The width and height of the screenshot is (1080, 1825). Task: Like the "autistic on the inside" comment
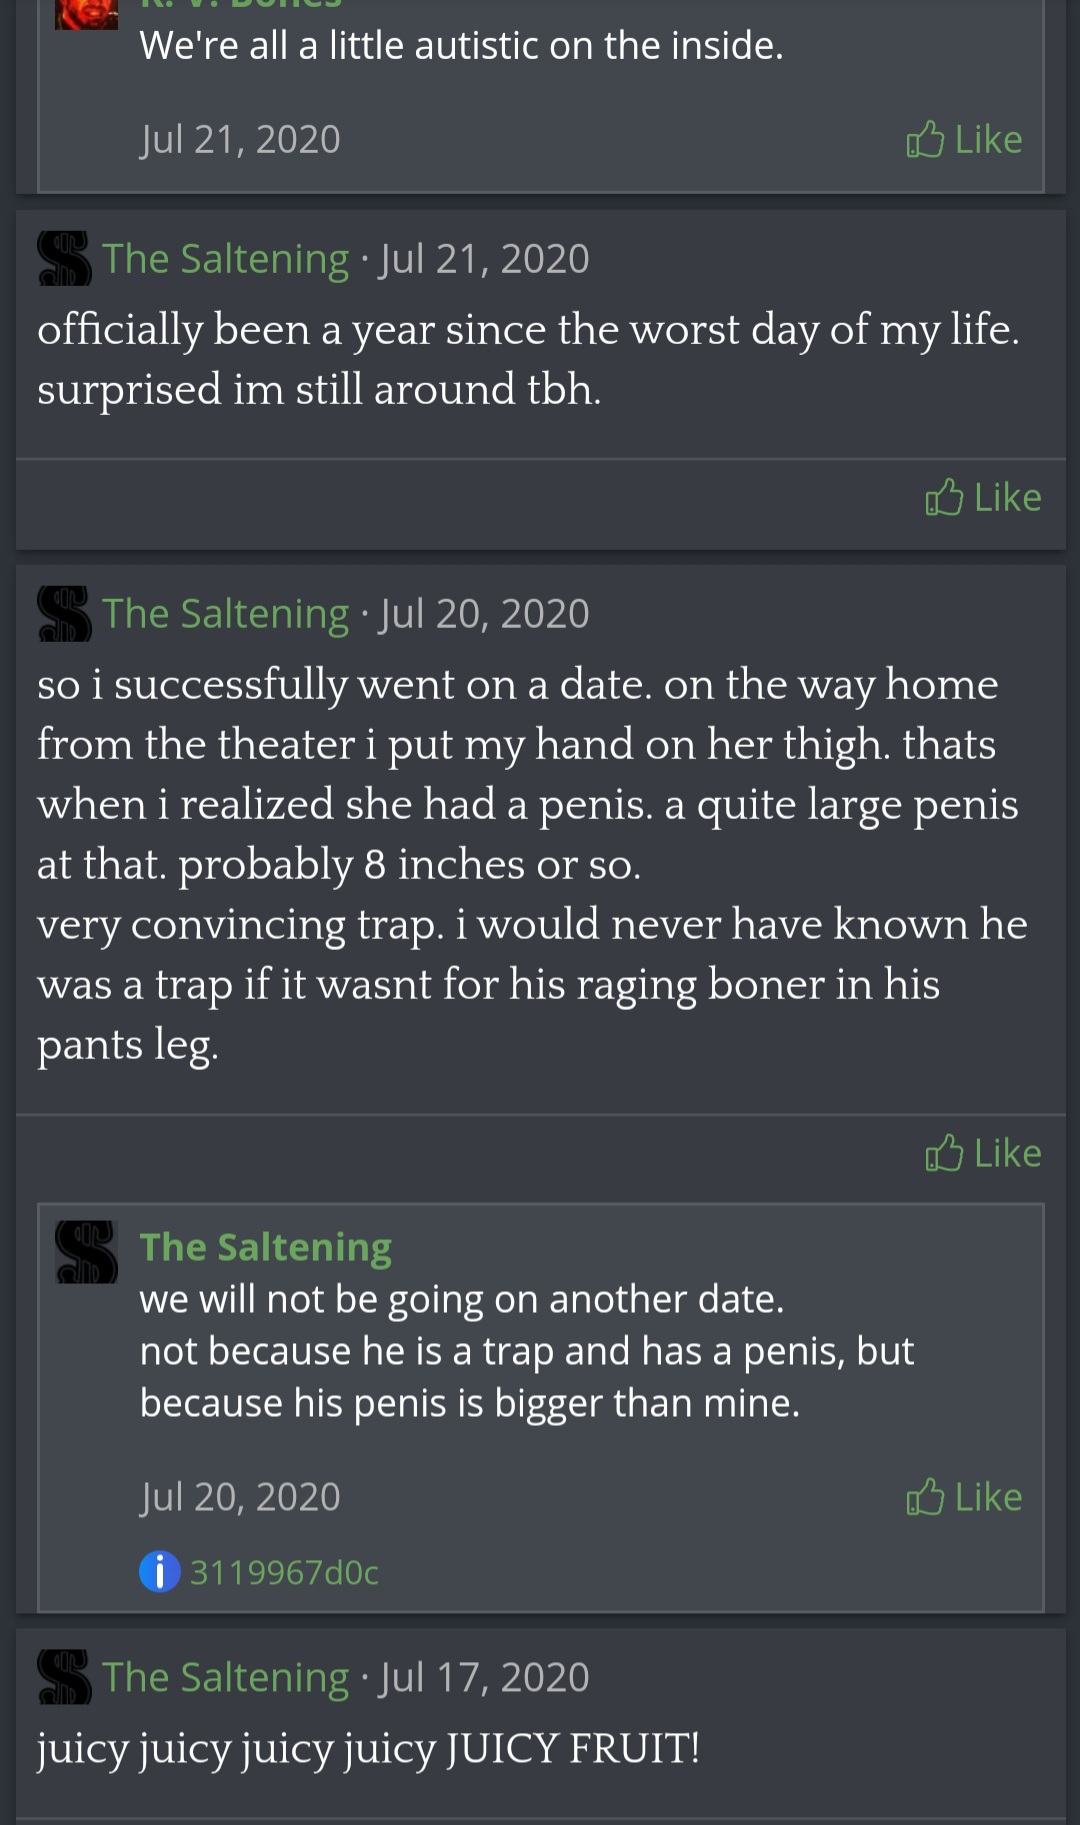(964, 139)
